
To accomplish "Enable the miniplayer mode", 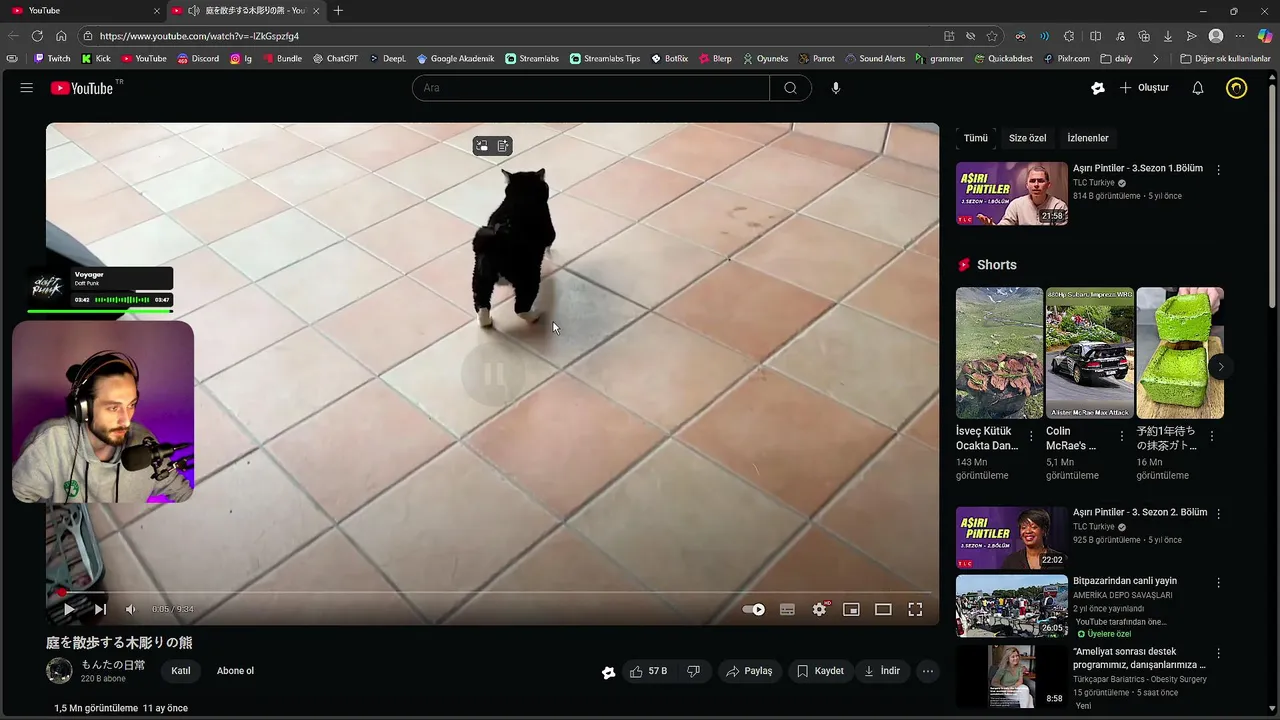I will [x=851, y=609].
